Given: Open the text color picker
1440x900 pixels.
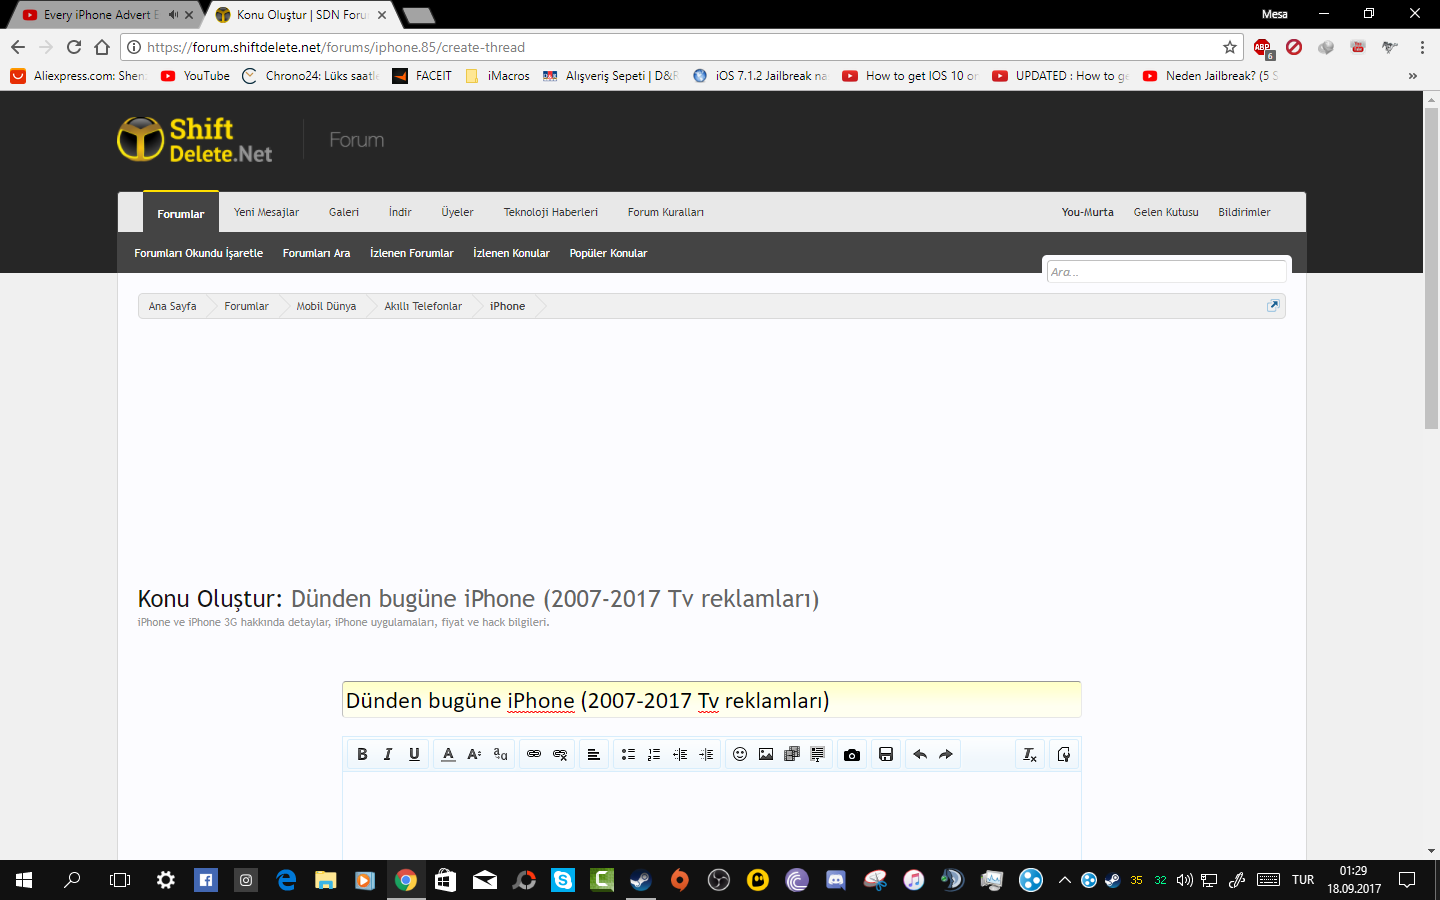Looking at the screenshot, I should pos(448,754).
